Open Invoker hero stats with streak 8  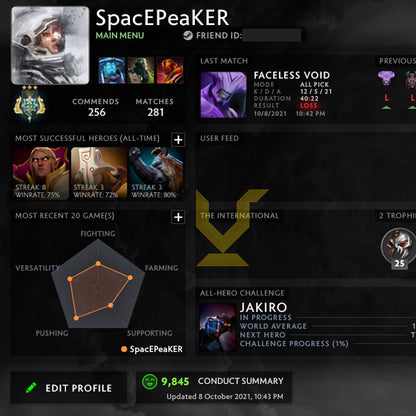click(x=41, y=173)
